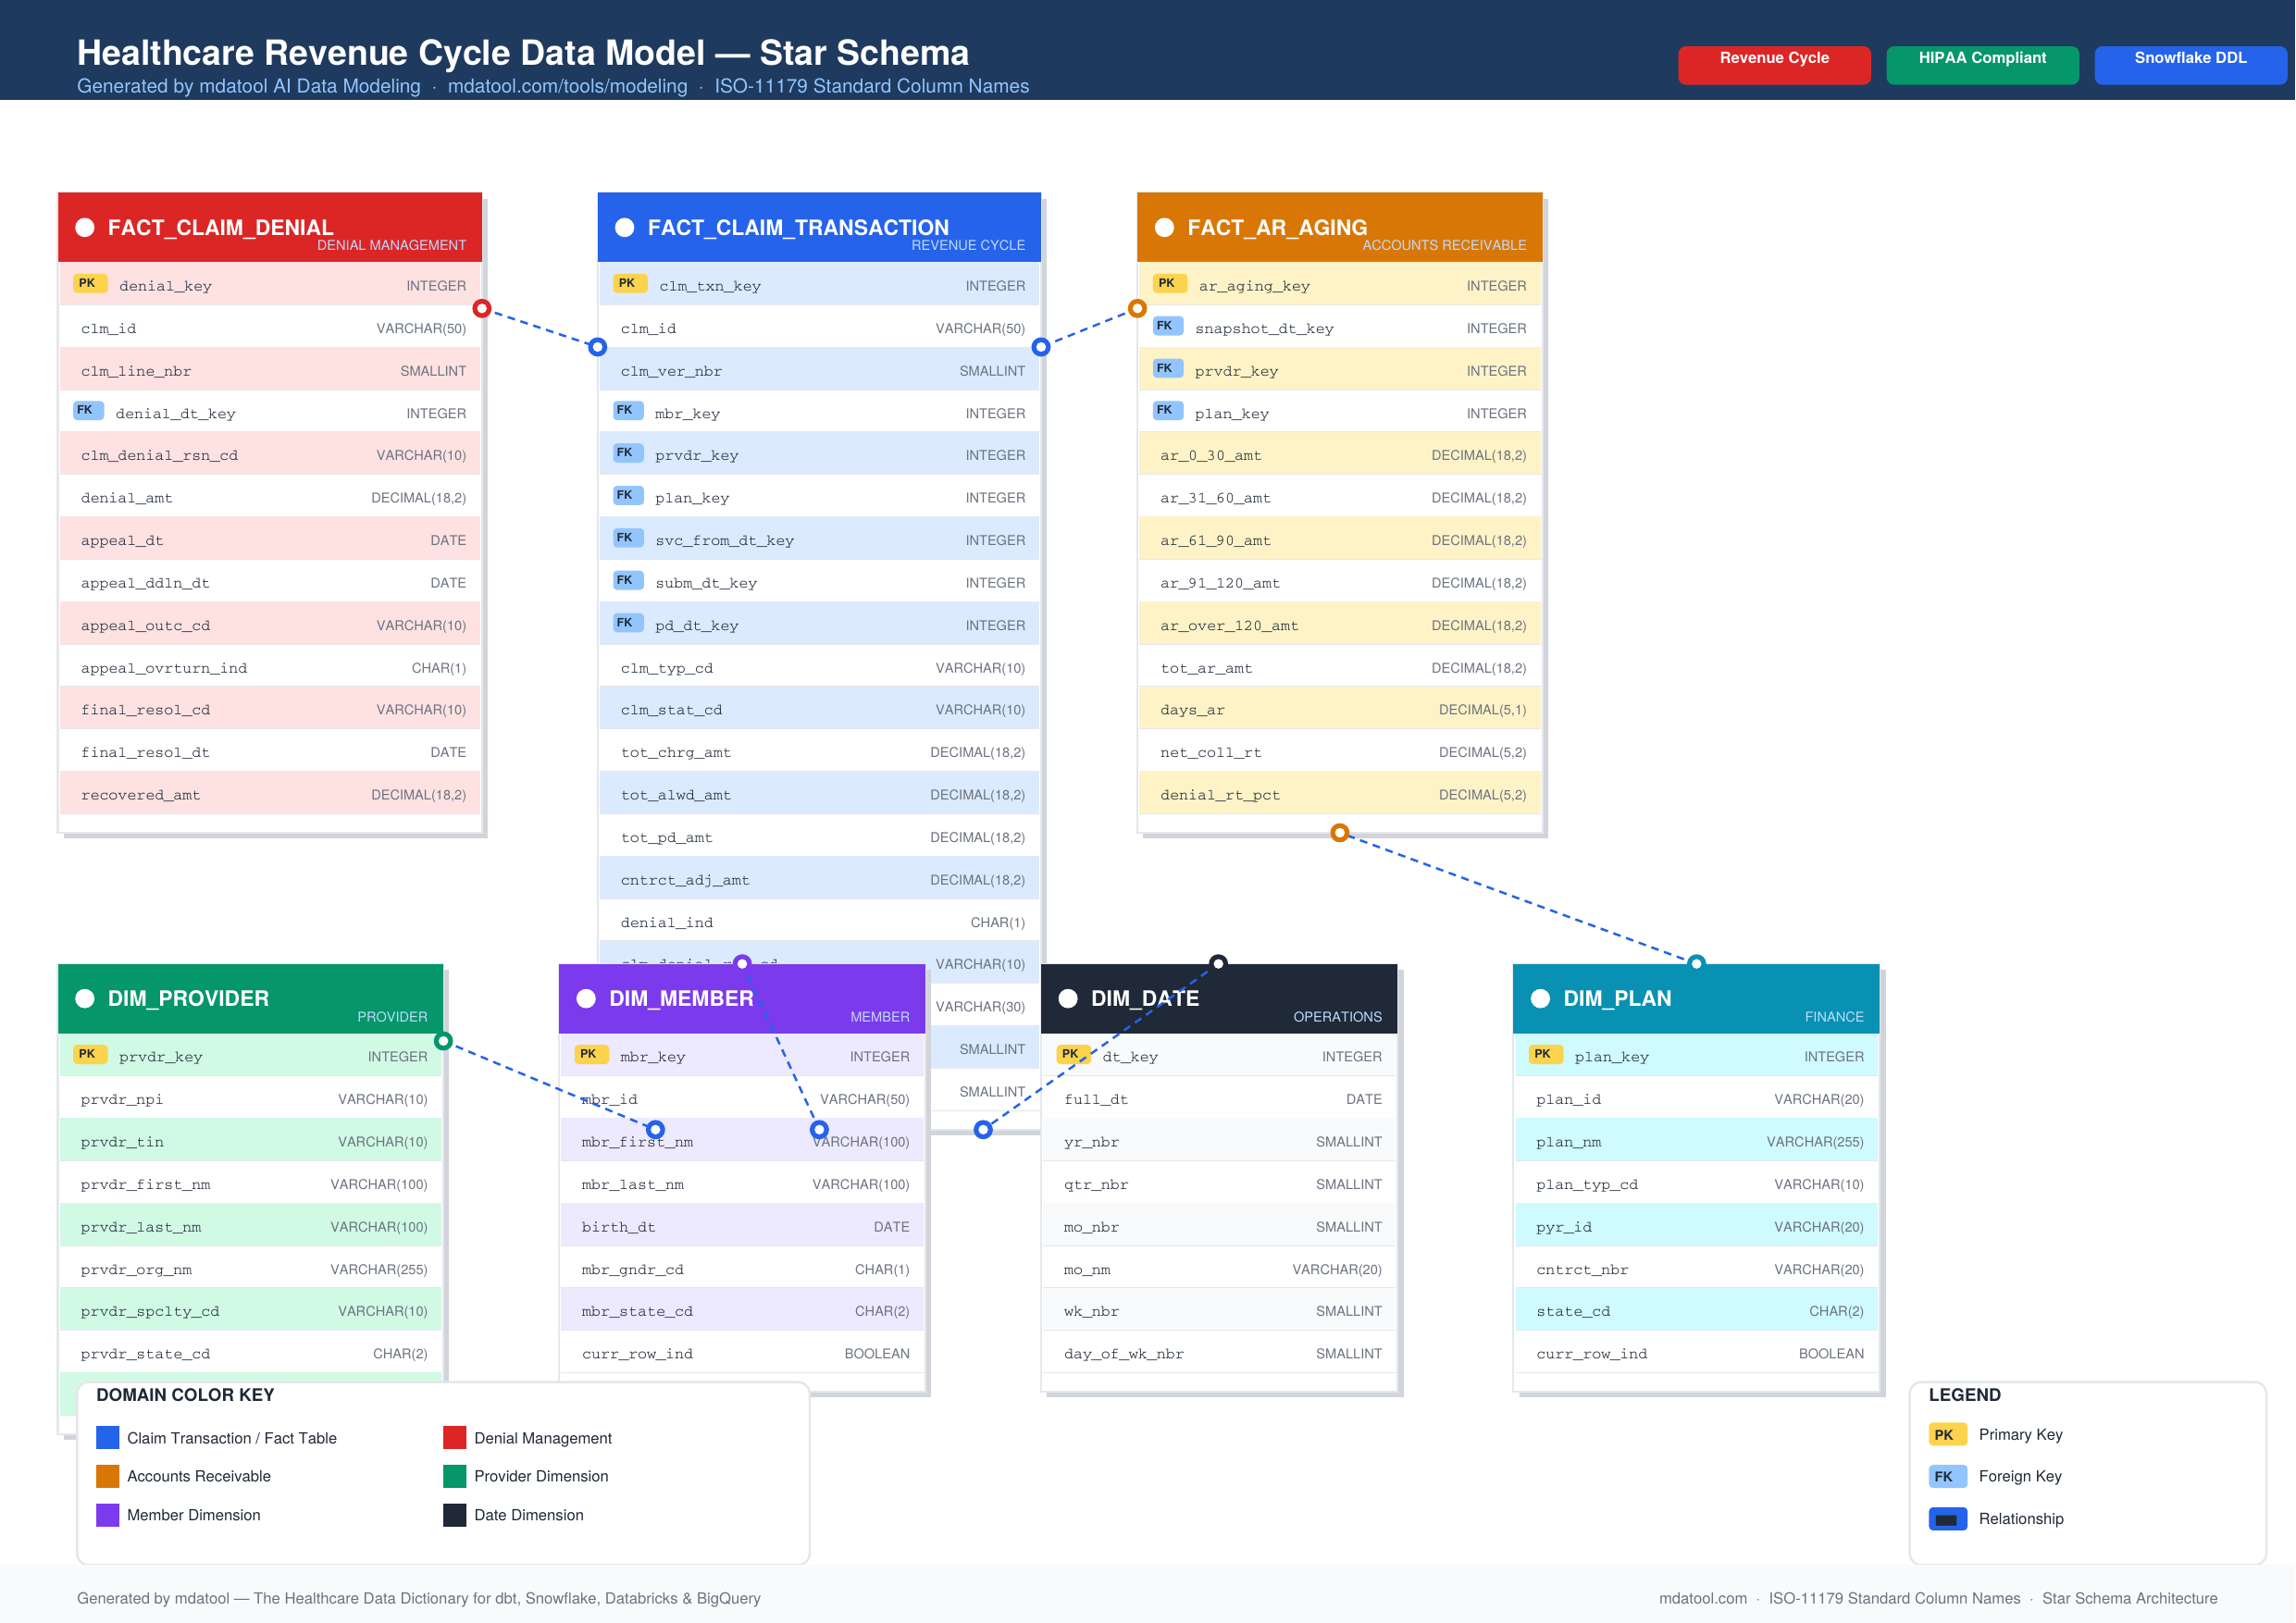This screenshot has height=1623, width=2296.
Task: Click DOMAIN COLOR KEY heading
Action: (185, 1395)
